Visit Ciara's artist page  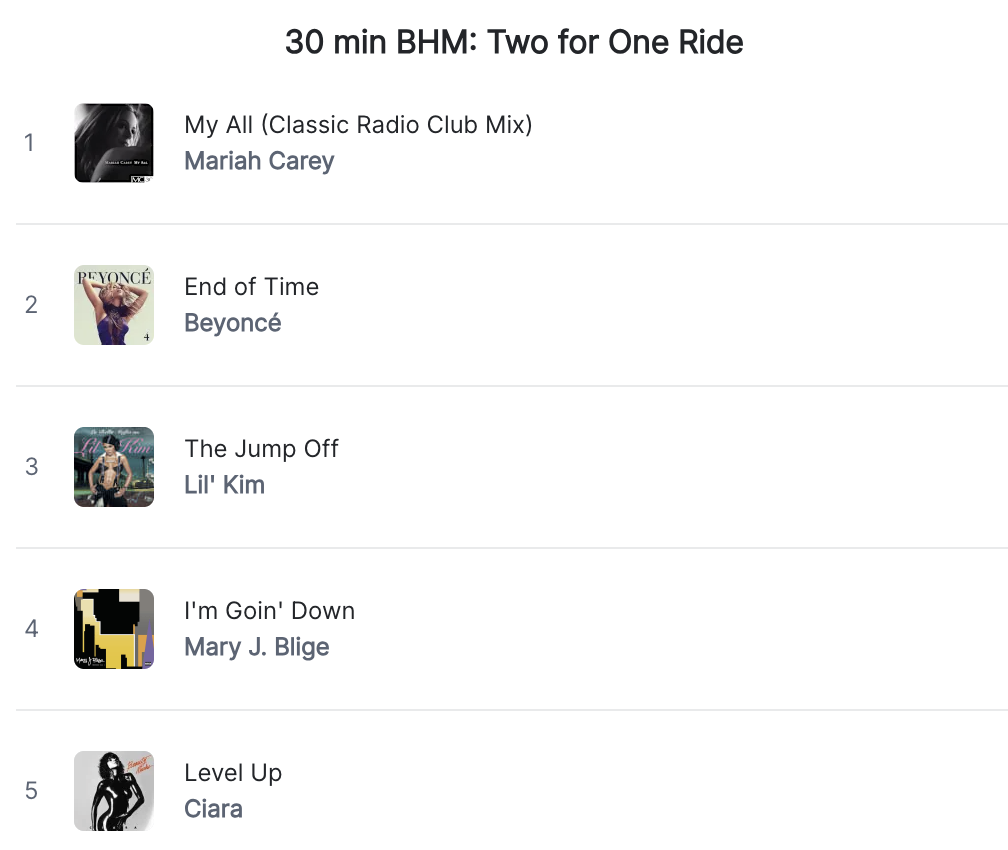click(x=213, y=808)
